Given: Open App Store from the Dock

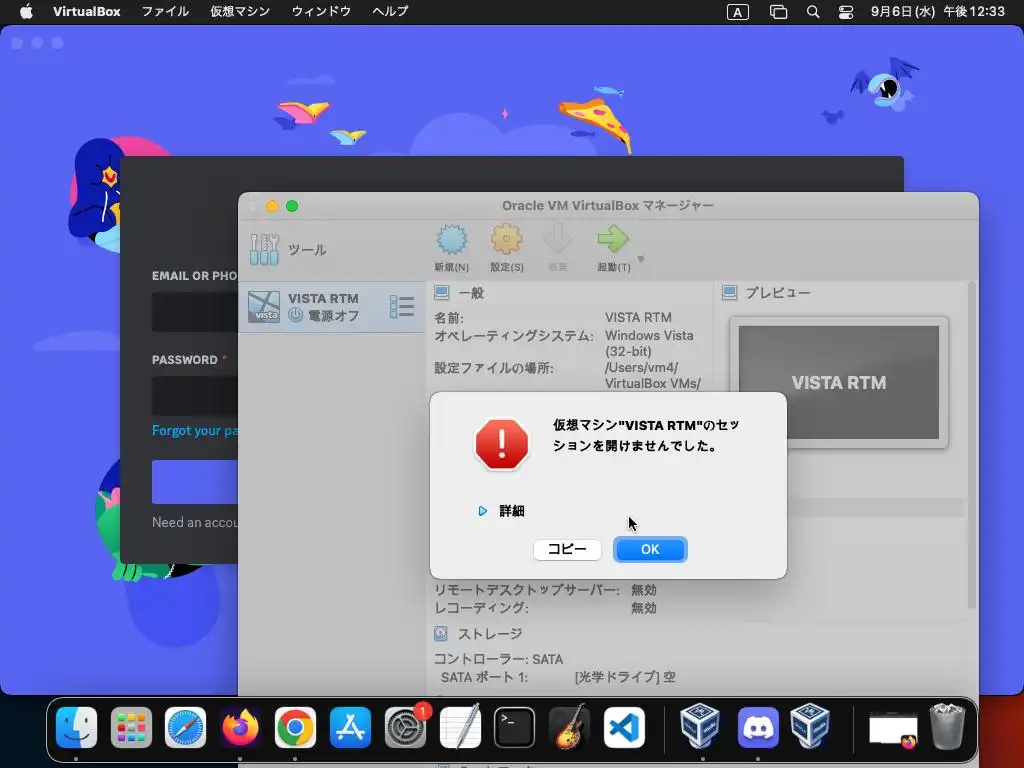Looking at the screenshot, I should pos(350,727).
